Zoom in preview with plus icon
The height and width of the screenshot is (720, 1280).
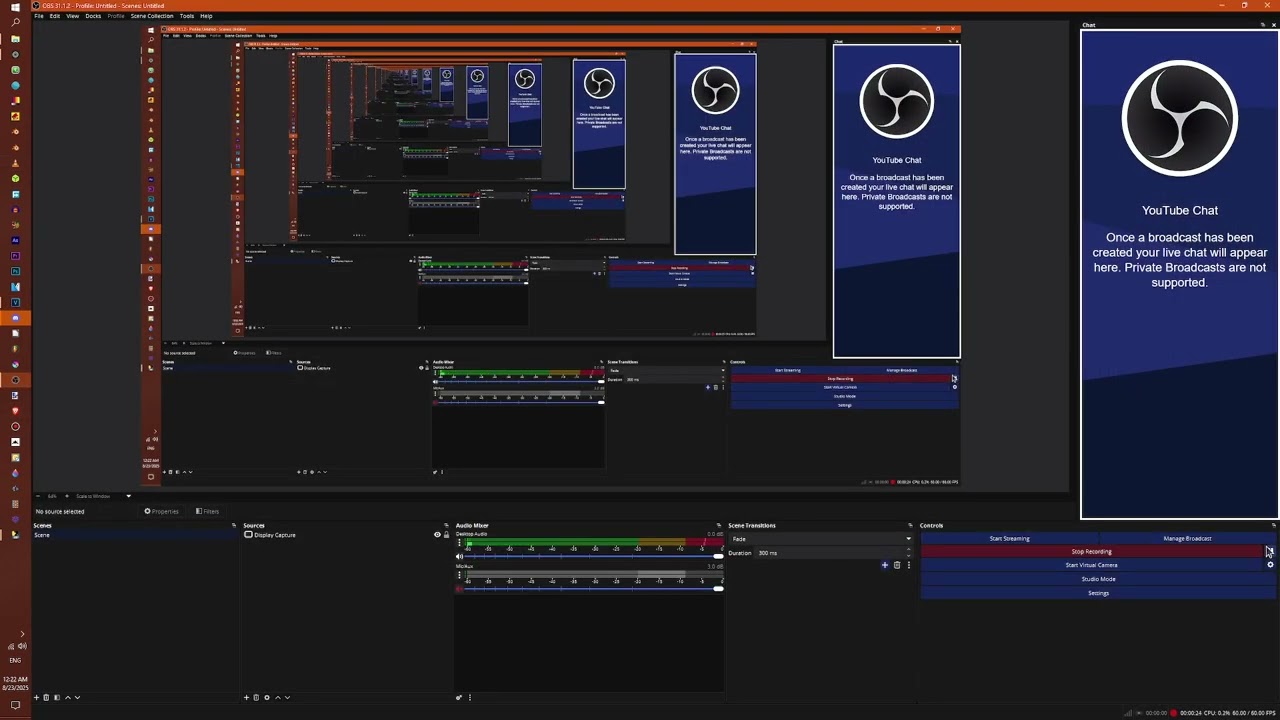pyautogui.click(x=67, y=496)
